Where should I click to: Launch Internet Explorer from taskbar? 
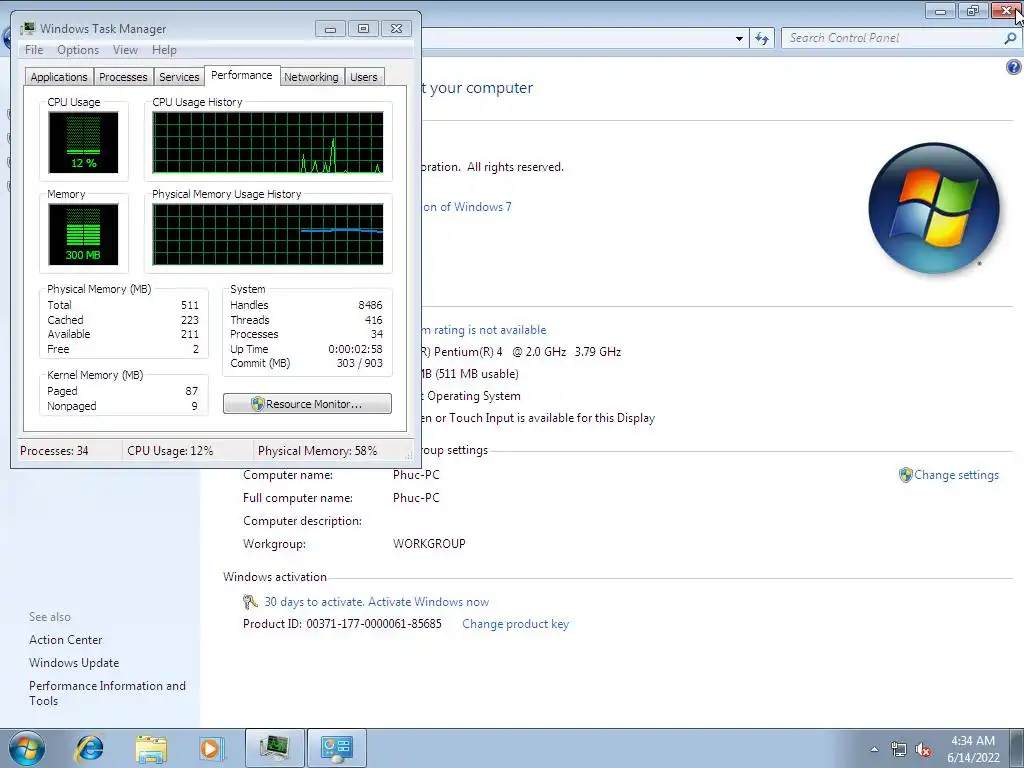89,748
